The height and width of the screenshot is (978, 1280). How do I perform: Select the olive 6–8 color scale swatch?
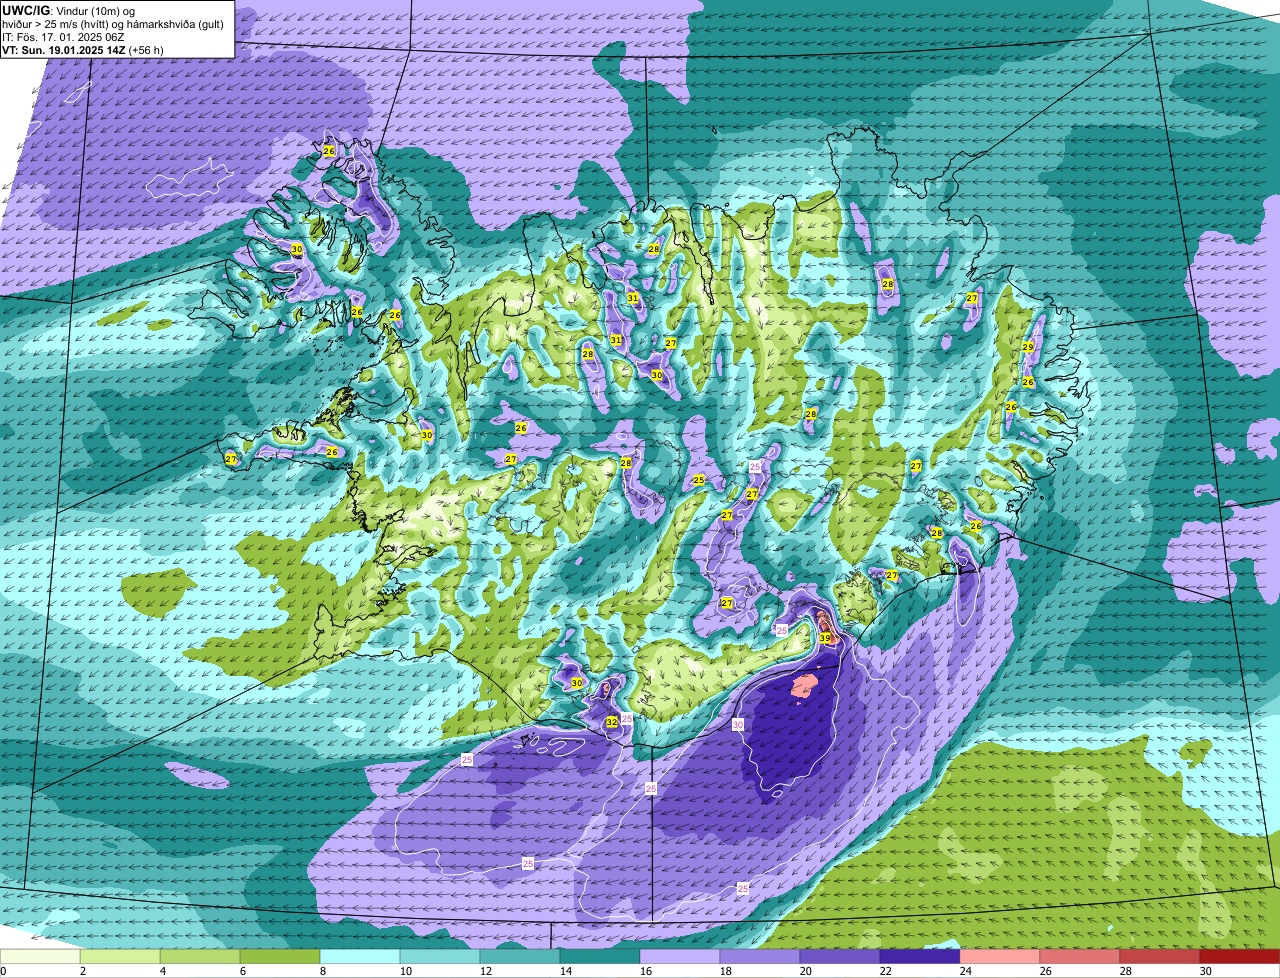click(280, 957)
